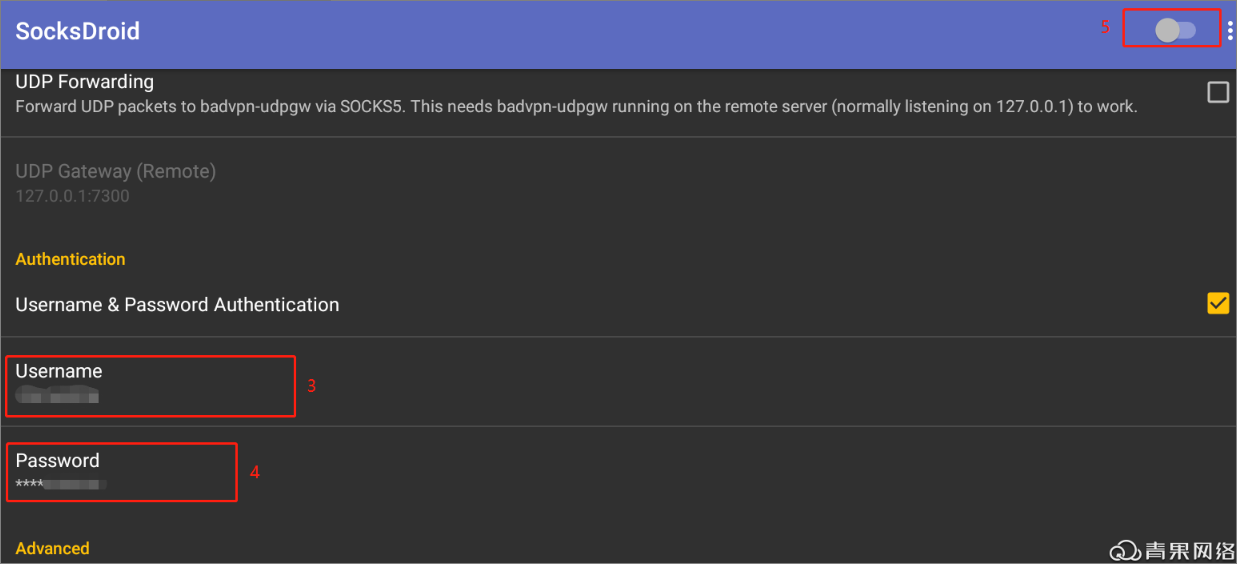Open the three-dot overflow menu
The height and width of the screenshot is (564, 1237).
(1230, 30)
